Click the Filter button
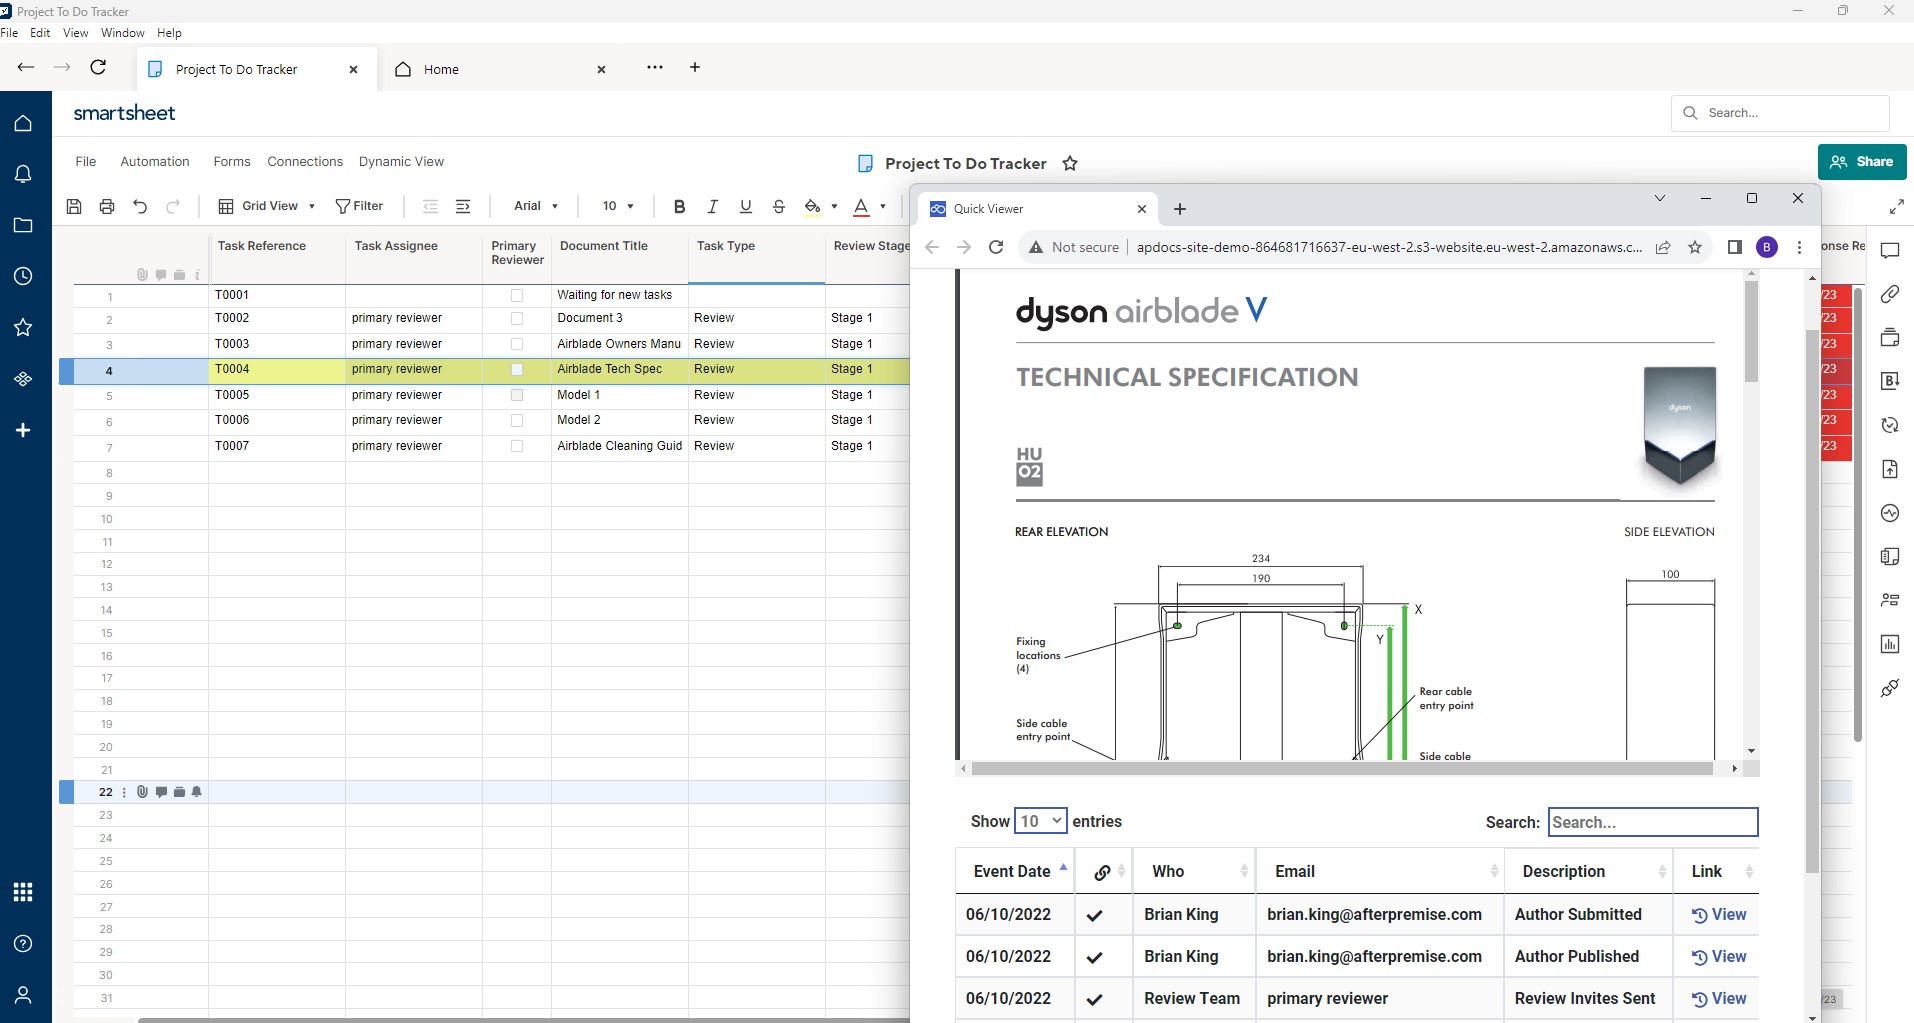Viewport: 1914px width, 1023px height. click(x=359, y=206)
